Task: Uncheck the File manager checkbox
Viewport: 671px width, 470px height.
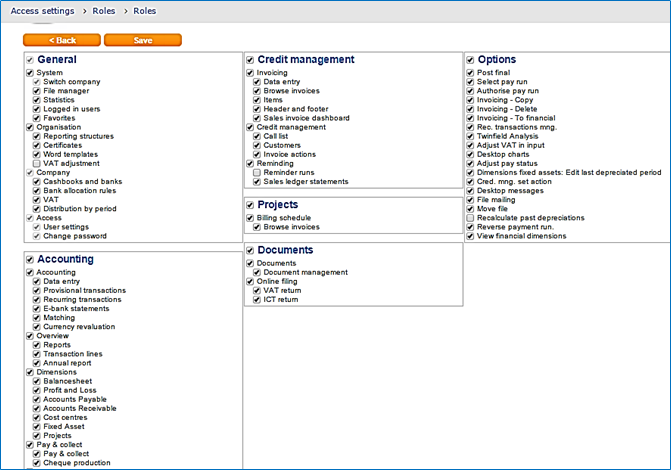Action: 37,91
